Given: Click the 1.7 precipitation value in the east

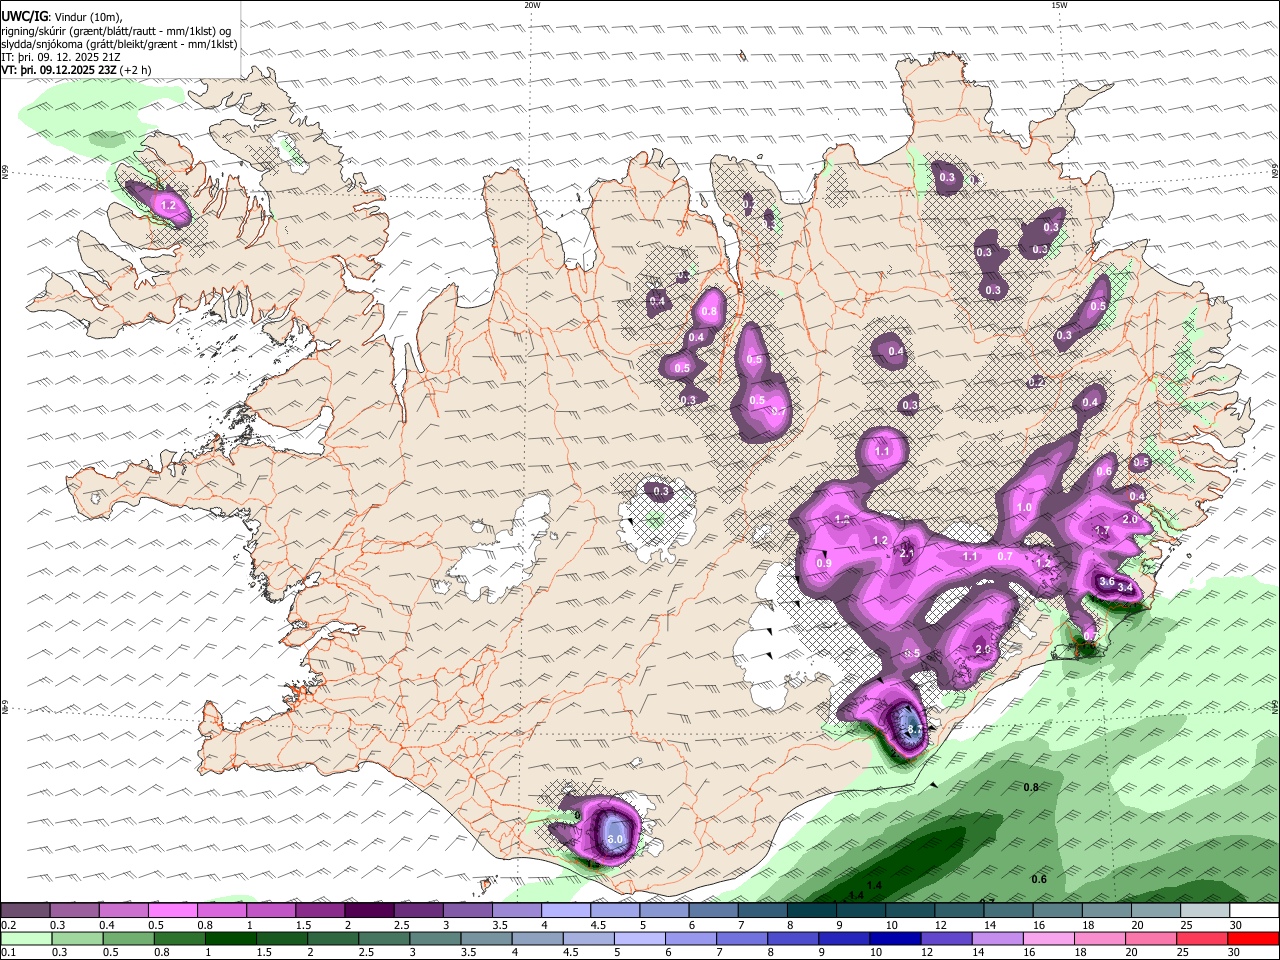Looking at the screenshot, I should pyautogui.click(x=1102, y=531).
